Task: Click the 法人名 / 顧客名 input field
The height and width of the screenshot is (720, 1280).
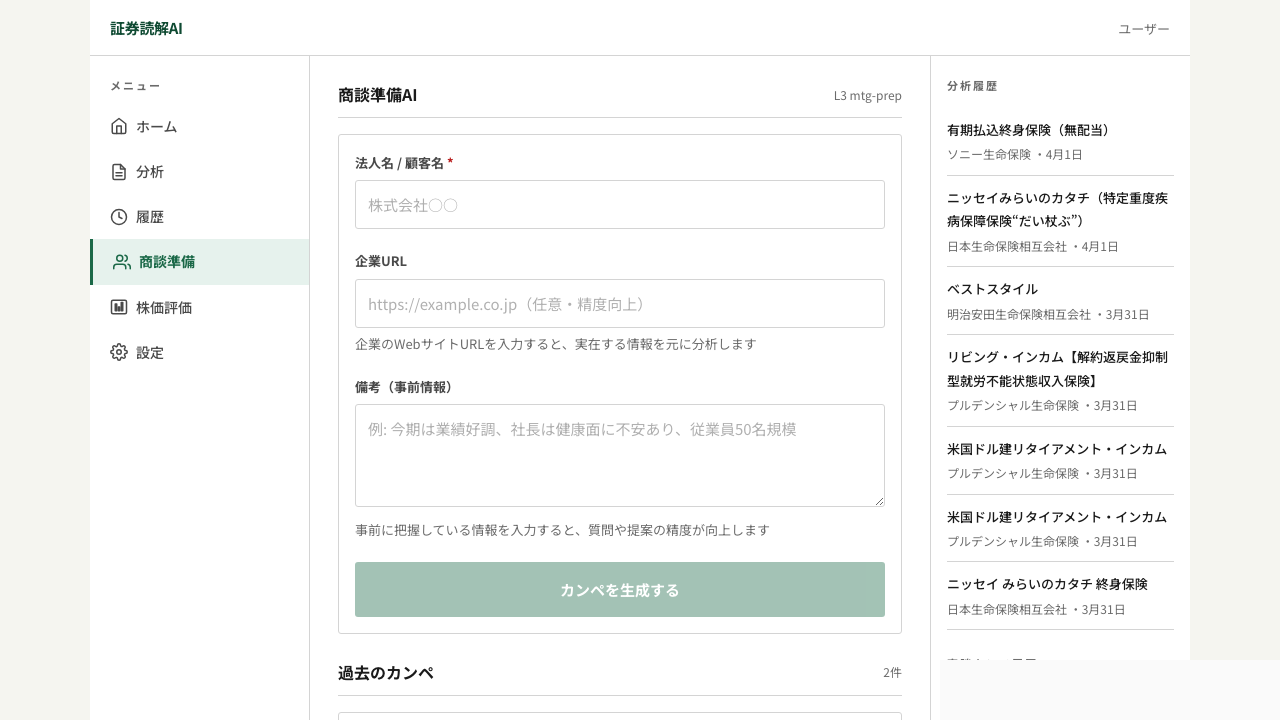Action: click(620, 205)
